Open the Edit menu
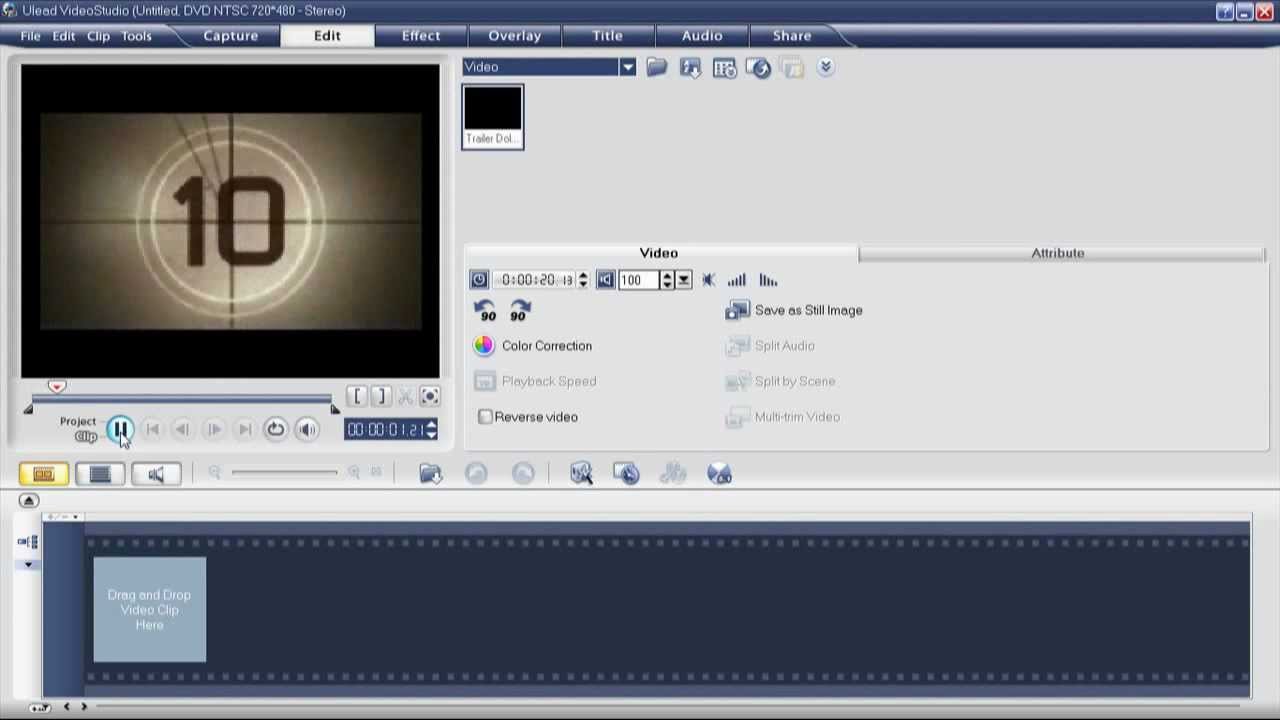 tap(64, 36)
